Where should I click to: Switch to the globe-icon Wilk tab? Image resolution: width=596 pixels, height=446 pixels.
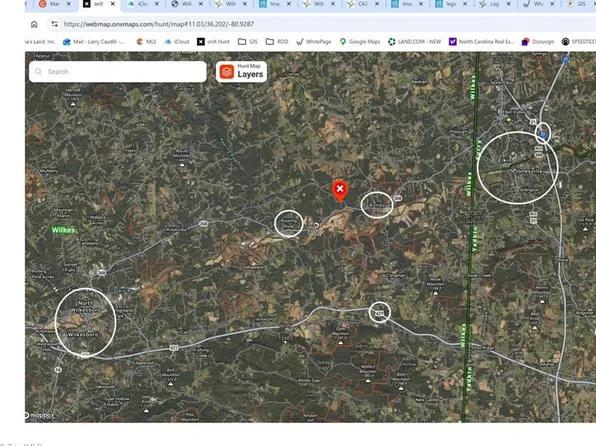pos(186,4)
